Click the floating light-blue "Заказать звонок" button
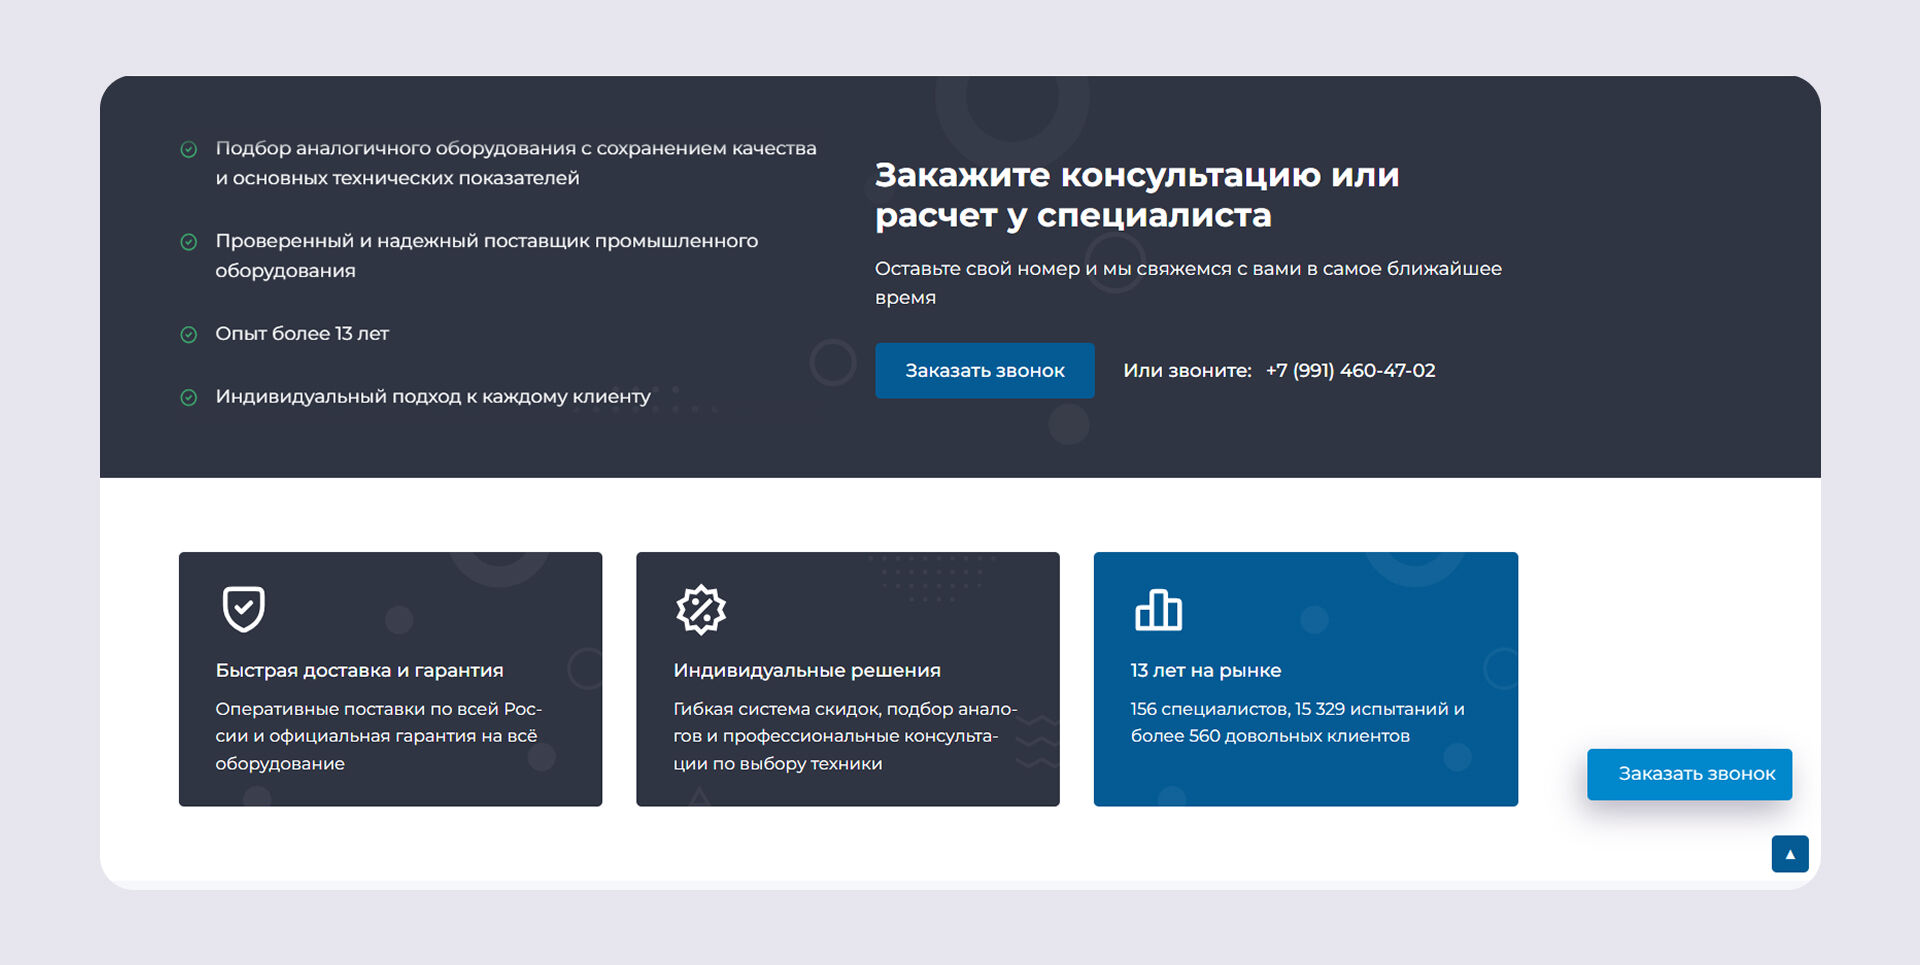This screenshot has height=965, width=1920. tap(1689, 774)
